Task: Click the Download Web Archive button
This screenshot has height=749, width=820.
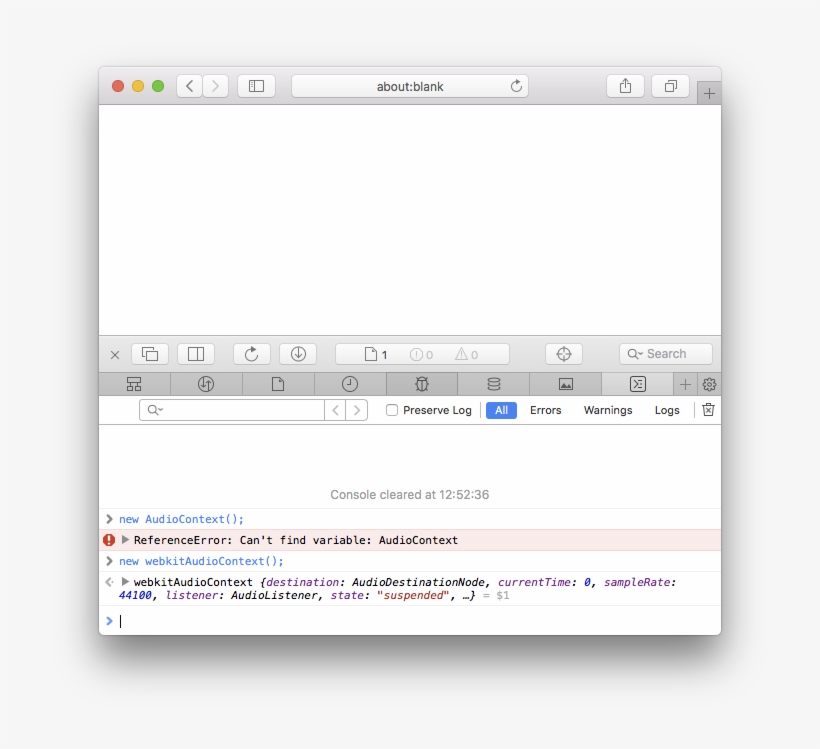Action: coord(298,354)
